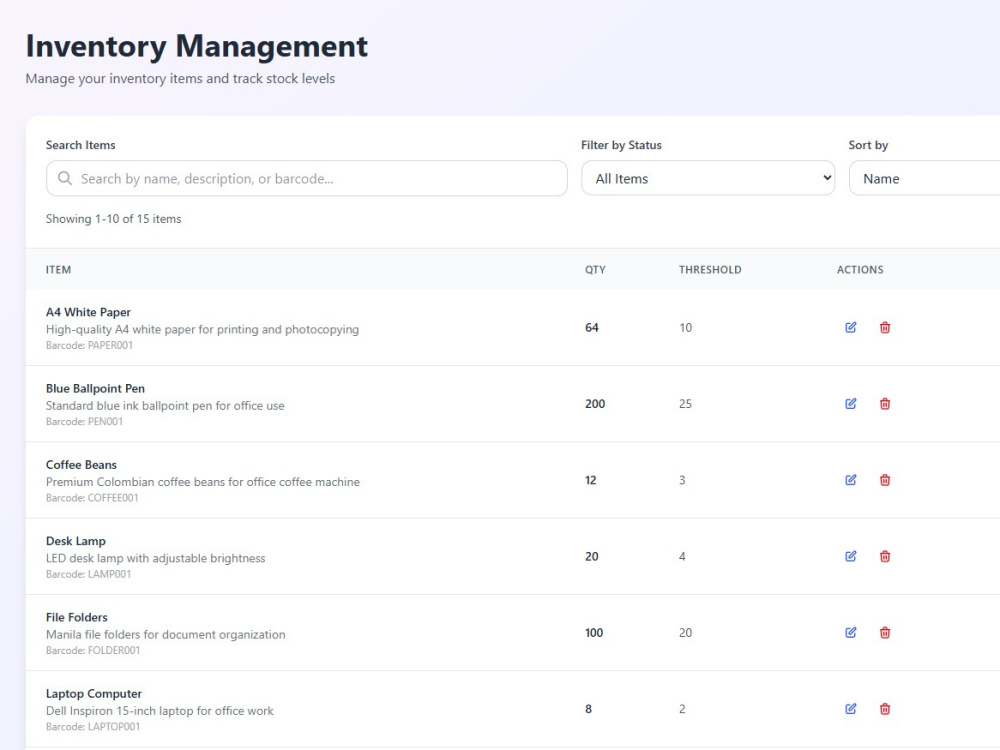This screenshot has height=750, width=1000.
Task: Edit the File Folders item
Action: click(x=851, y=633)
